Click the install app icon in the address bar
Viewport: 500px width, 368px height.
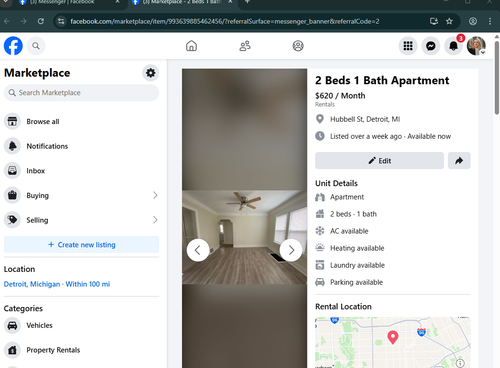[x=434, y=21]
